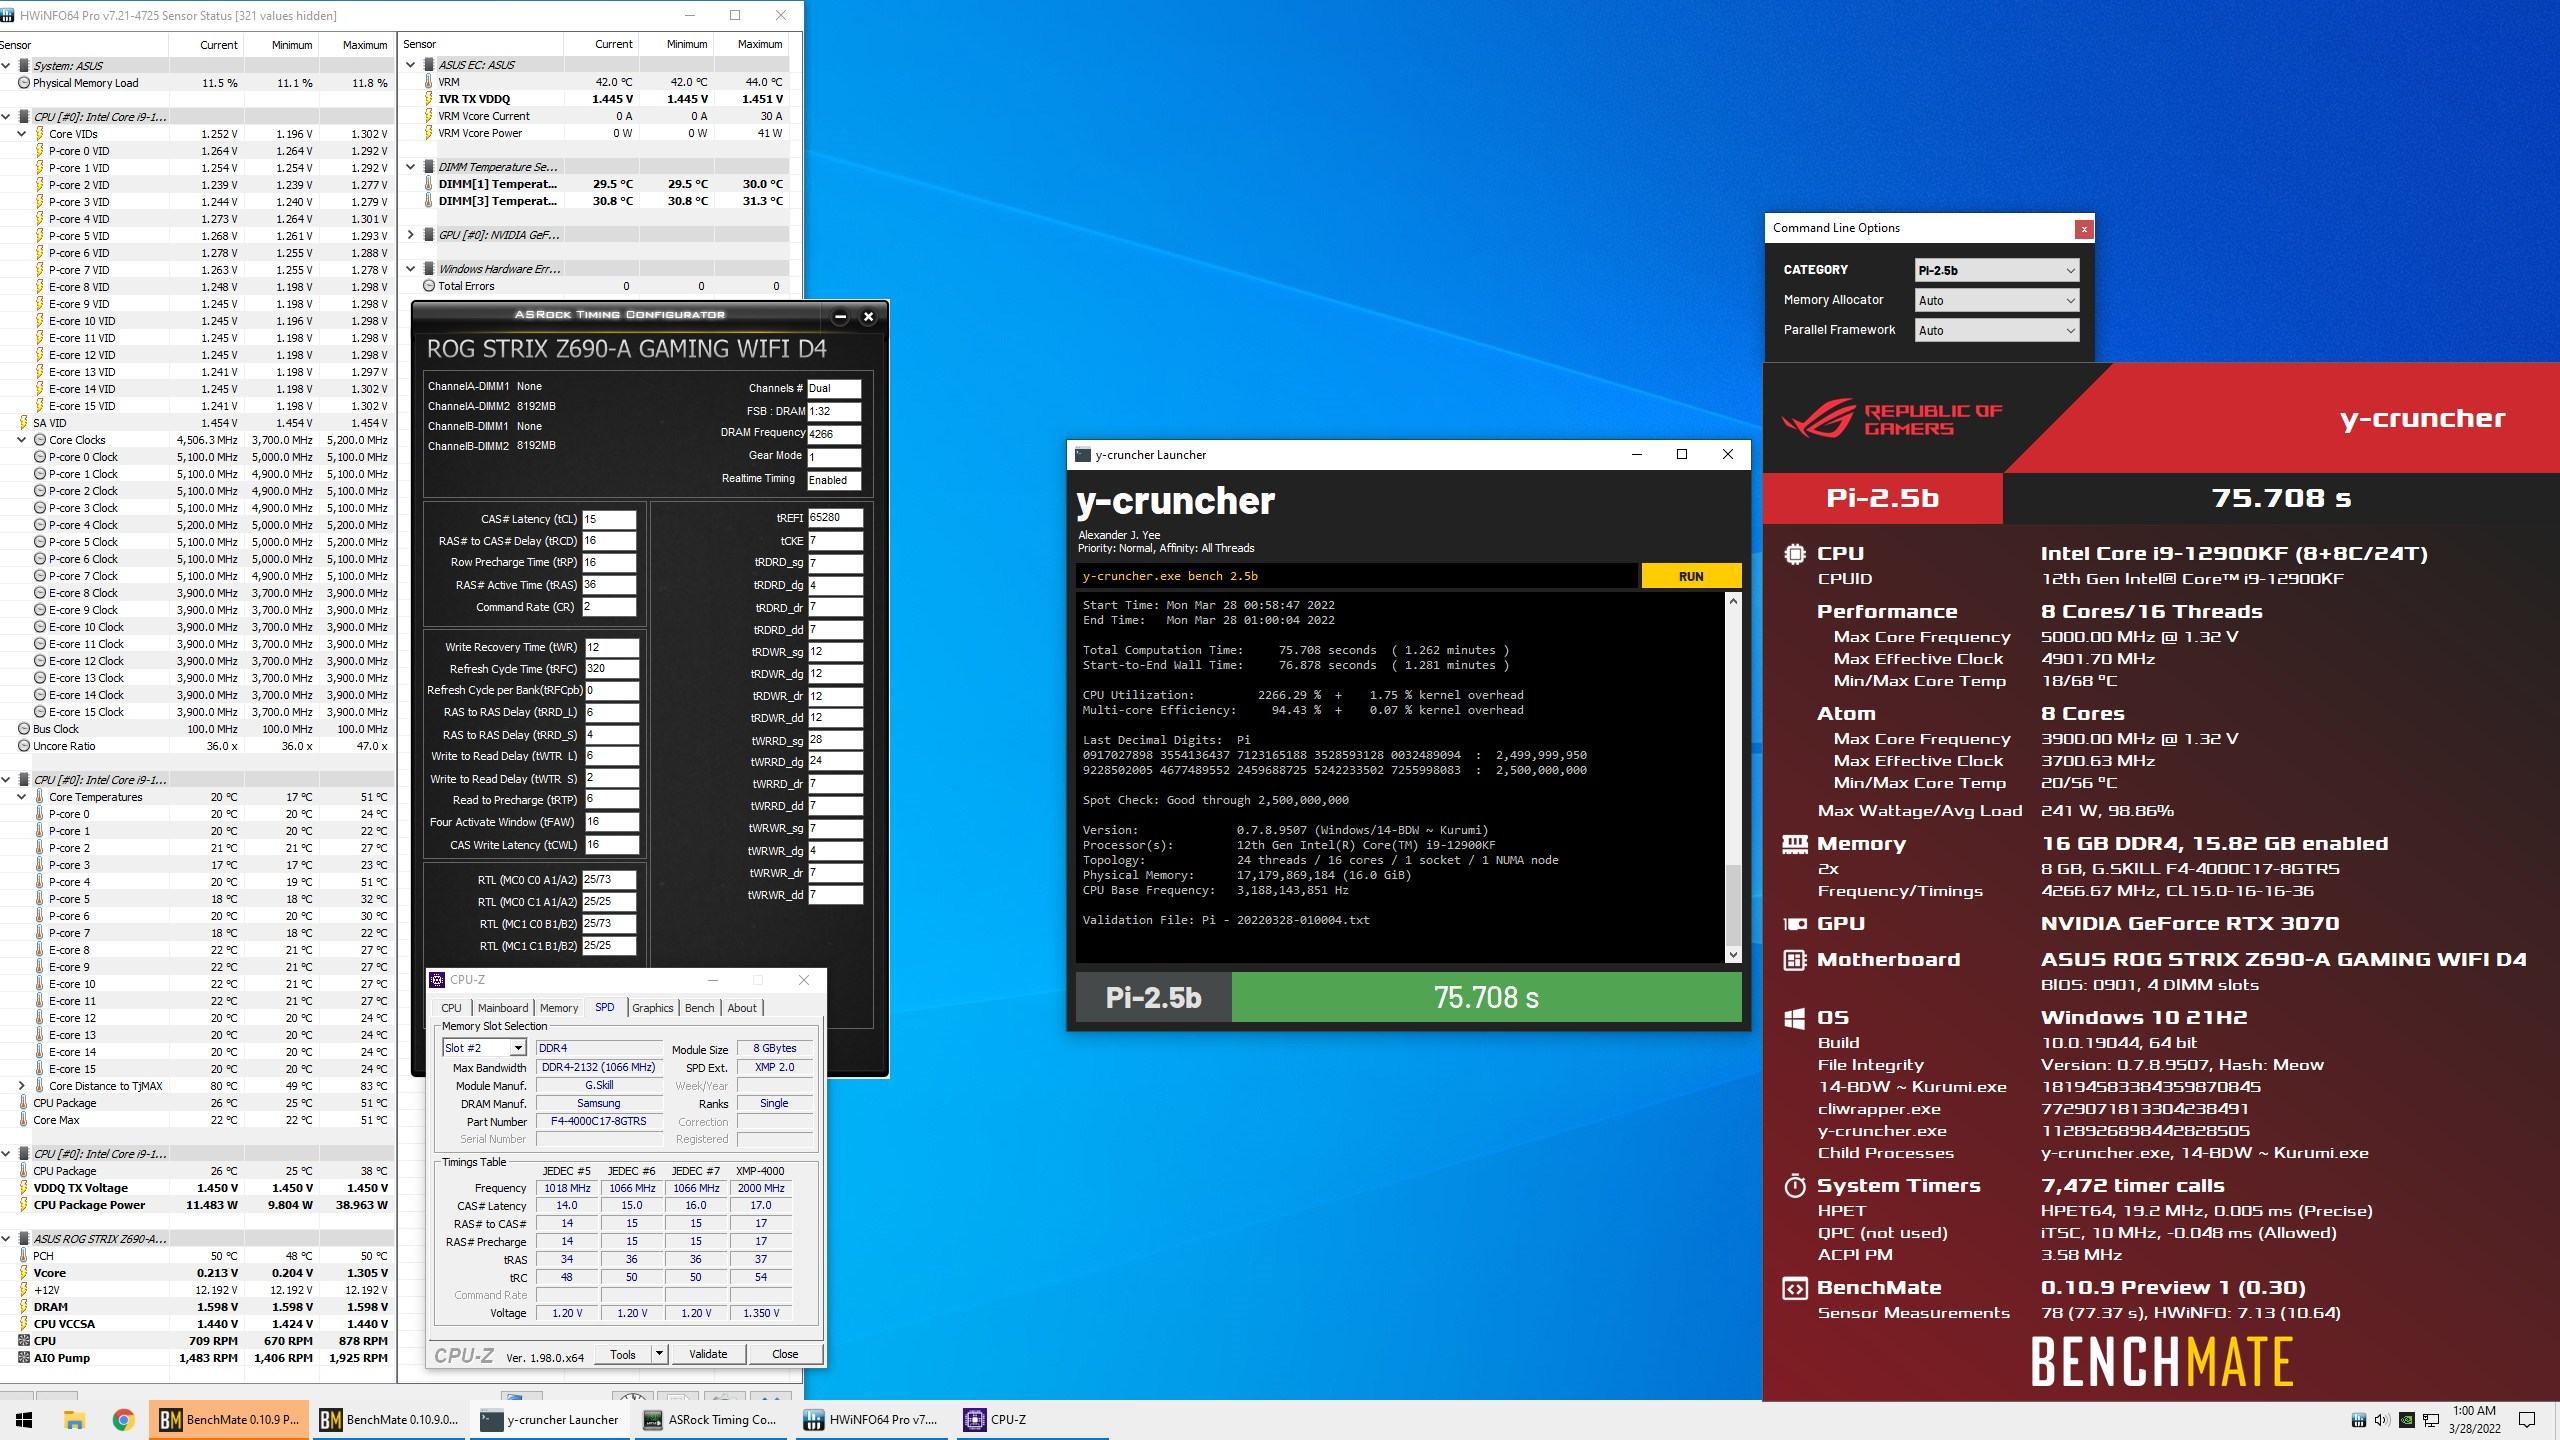Open File Explorer from the taskbar
The width and height of the screenshot is (2560, 1440).
(x=73, y=1419)
